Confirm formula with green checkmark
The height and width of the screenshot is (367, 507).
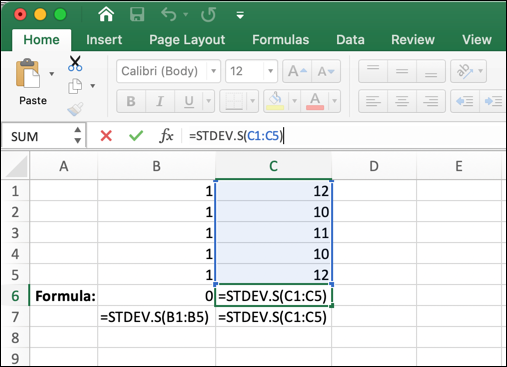[x=136, y=136]
